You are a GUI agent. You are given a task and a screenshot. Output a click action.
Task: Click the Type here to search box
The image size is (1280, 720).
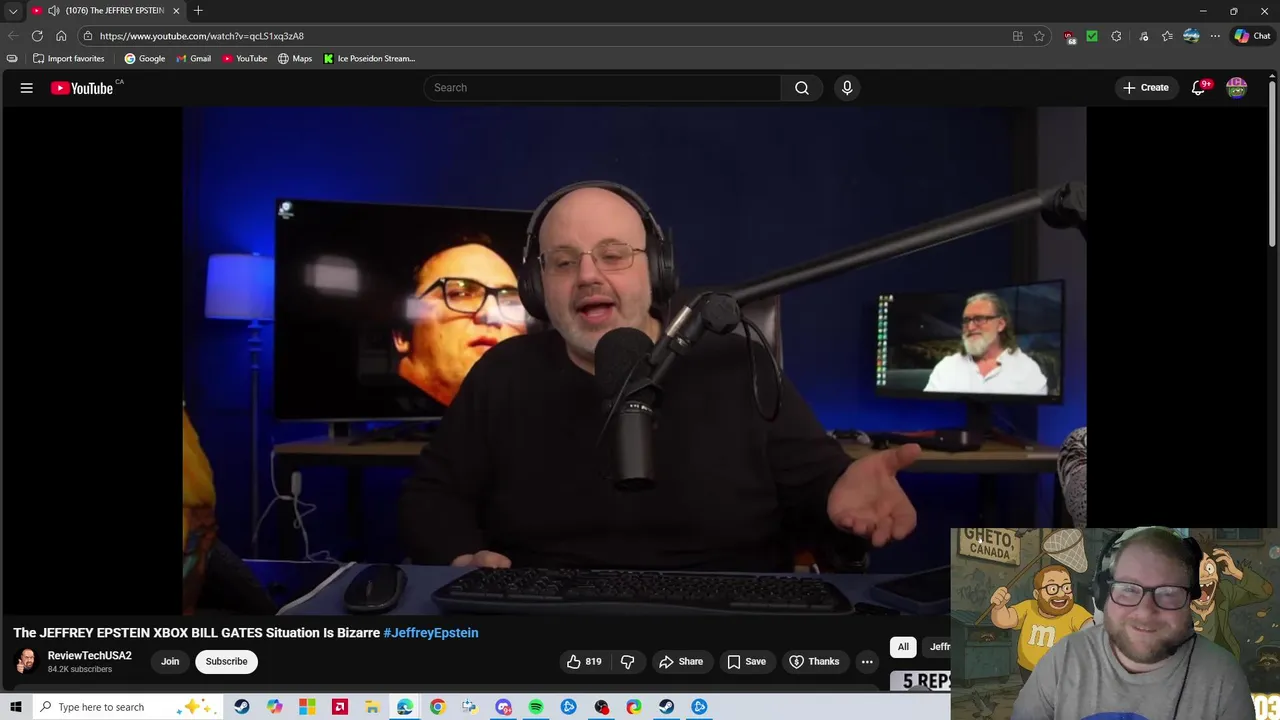click(x=128, y=707)
